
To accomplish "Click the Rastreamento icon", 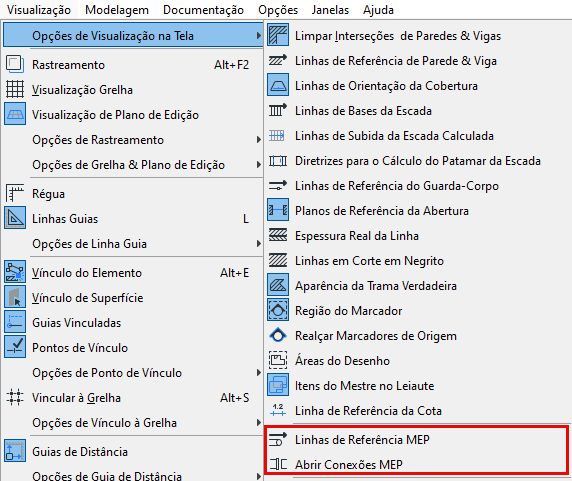I will point(15,65).
